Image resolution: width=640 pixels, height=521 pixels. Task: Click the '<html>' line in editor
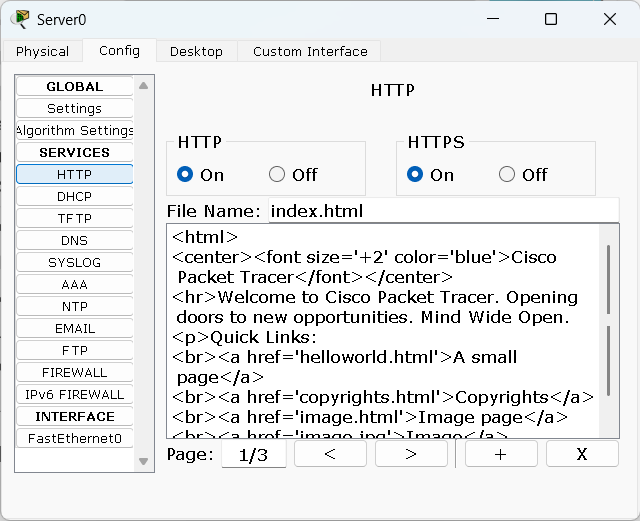pos(205,237)
